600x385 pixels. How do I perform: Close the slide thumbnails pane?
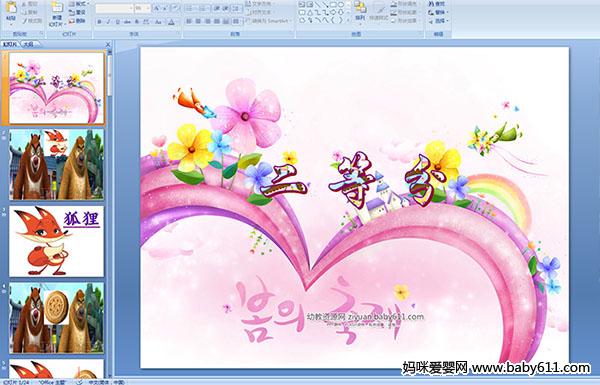tap(108, 44)
